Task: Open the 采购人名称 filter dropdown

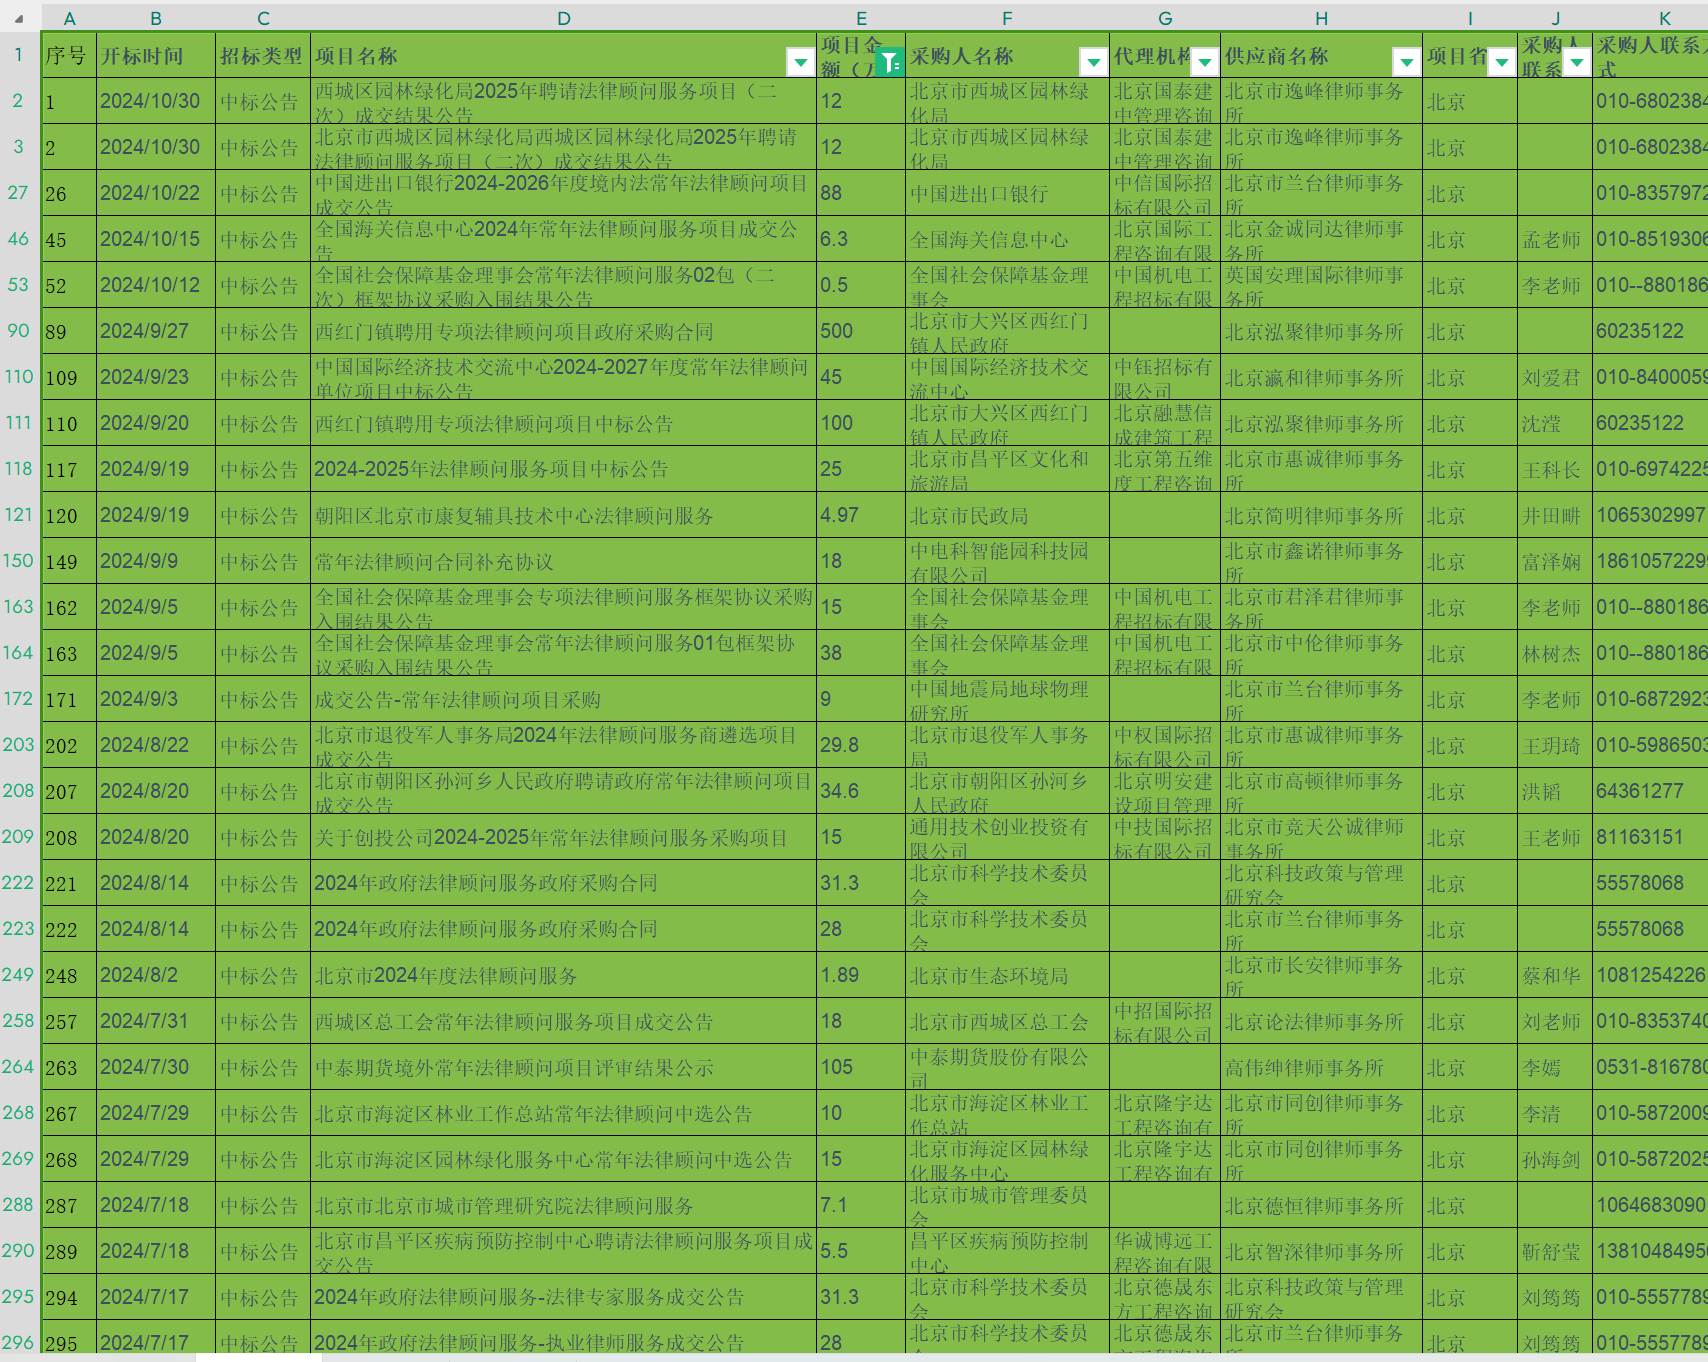Action: (1094, 62)
